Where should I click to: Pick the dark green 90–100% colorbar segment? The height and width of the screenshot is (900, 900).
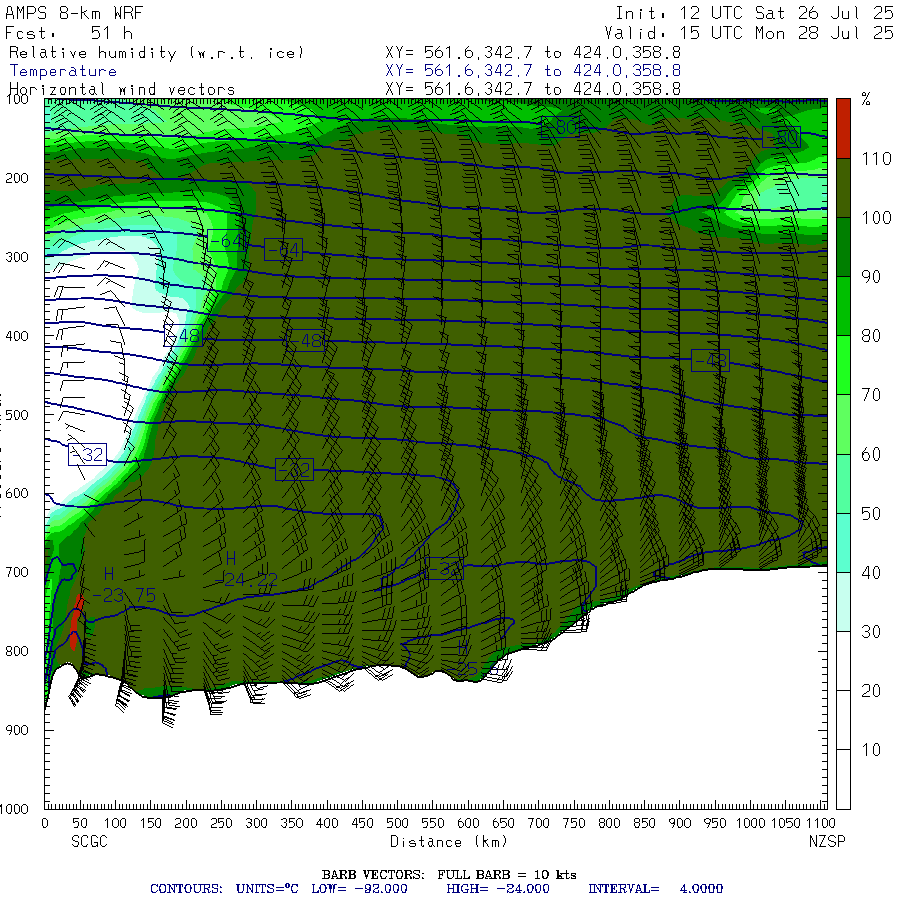point(843,247)
